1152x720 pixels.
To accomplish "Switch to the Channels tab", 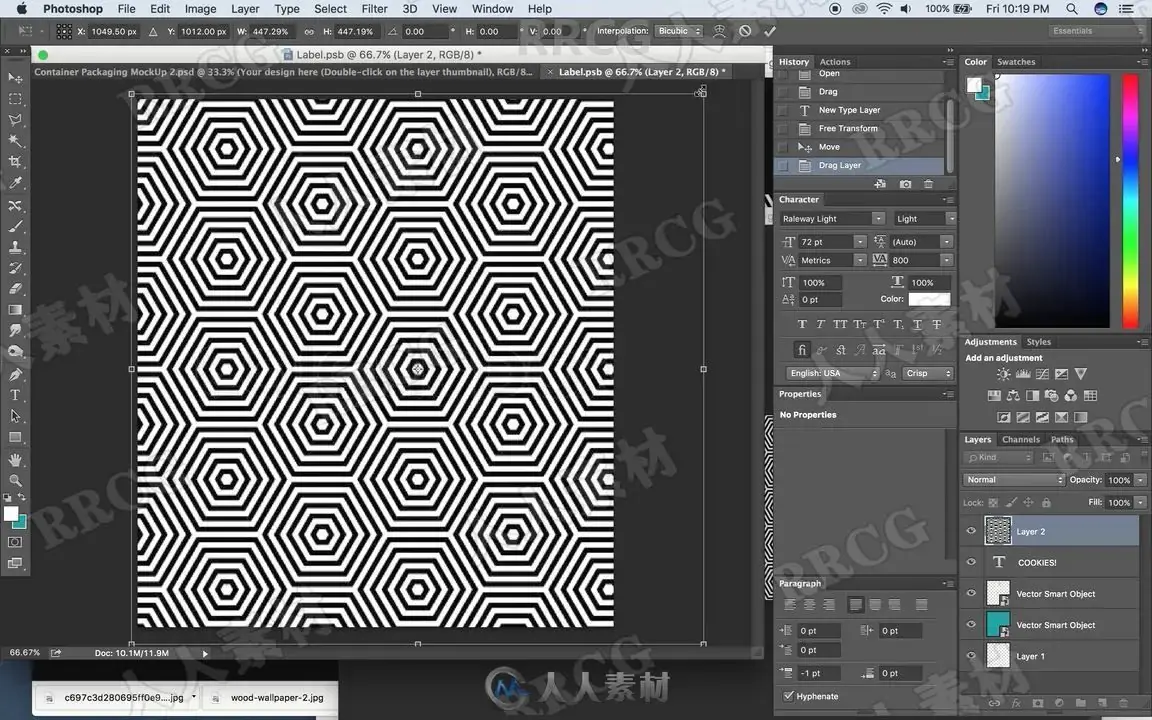I will pyautogui.click(x=1020, y=439).
